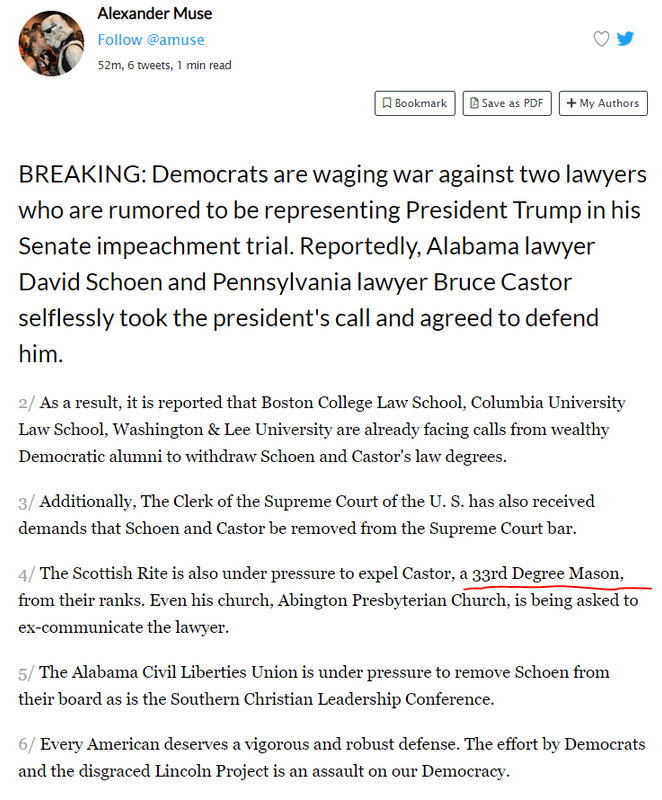Image resolution: width=662 pixels, height=800 pixels.
Task: Save thread using Save as PDF
Action: [507, 103]
